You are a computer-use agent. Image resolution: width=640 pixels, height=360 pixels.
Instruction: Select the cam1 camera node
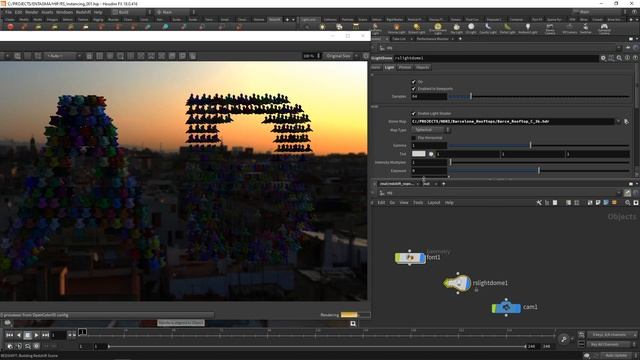[506, 307]
